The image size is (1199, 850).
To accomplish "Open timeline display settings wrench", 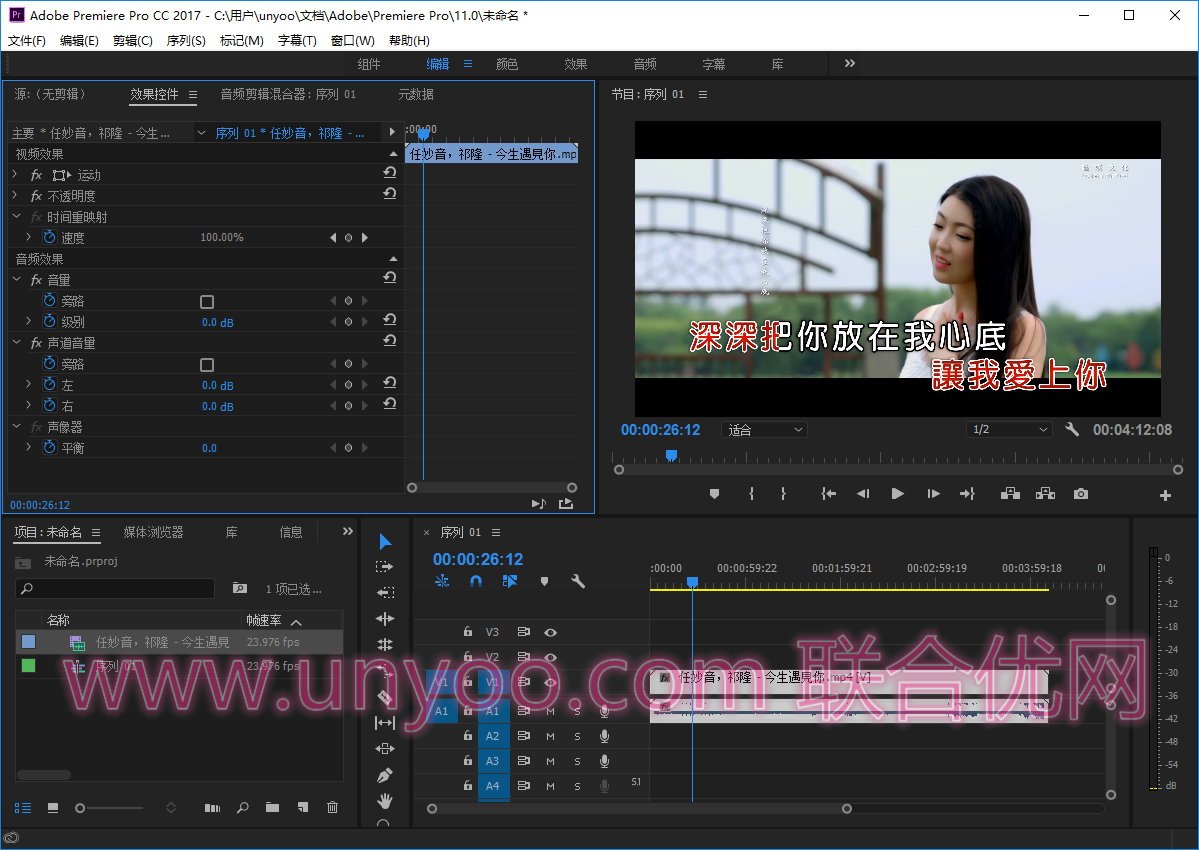I will 578,581.
